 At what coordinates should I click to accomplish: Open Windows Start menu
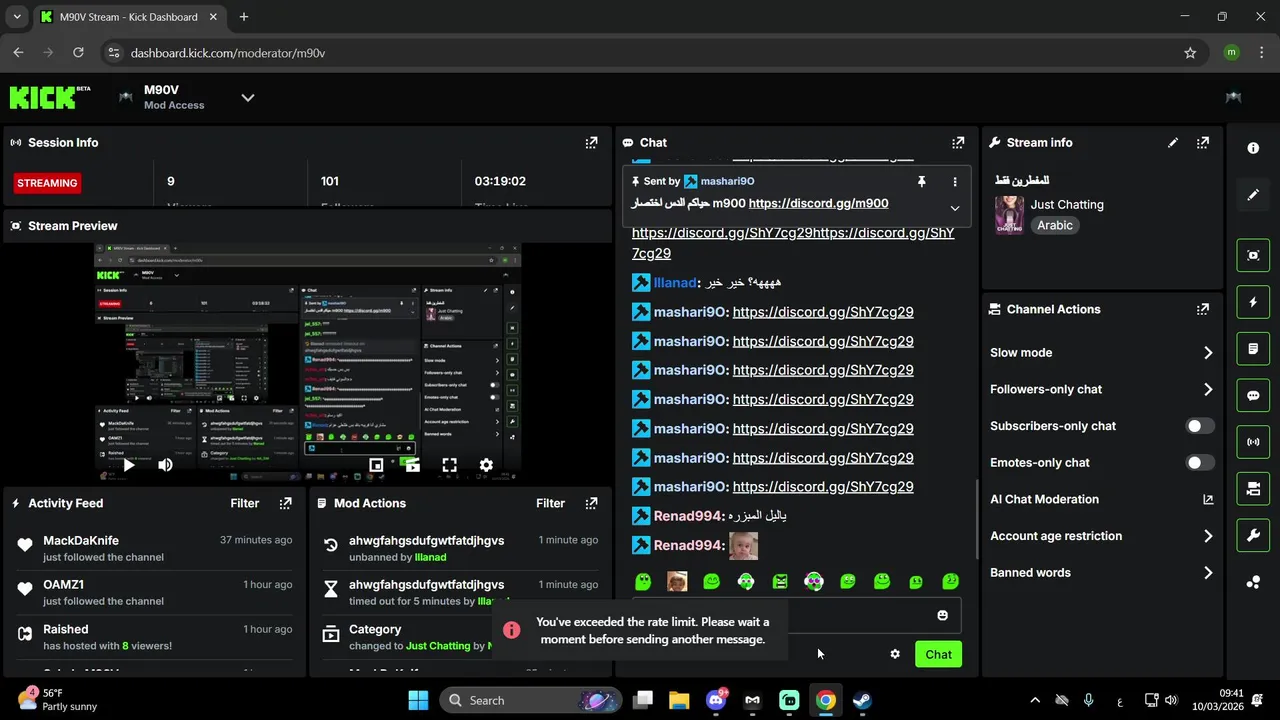coord(418,700)
